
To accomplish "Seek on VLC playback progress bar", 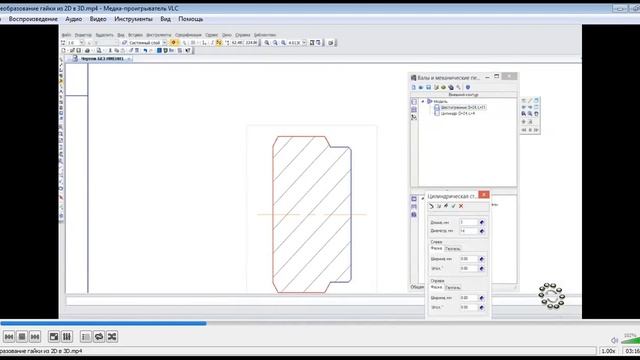I will pyautogui.click(x=320, y=324).
